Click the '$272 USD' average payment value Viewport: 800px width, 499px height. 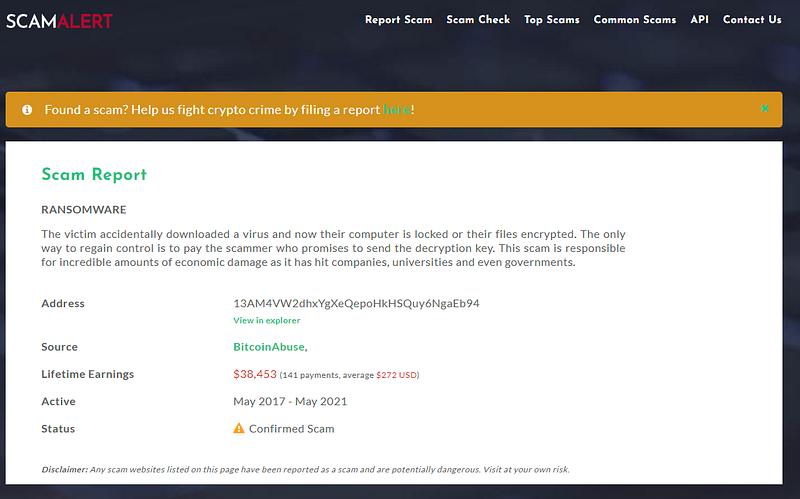point(396,375)
